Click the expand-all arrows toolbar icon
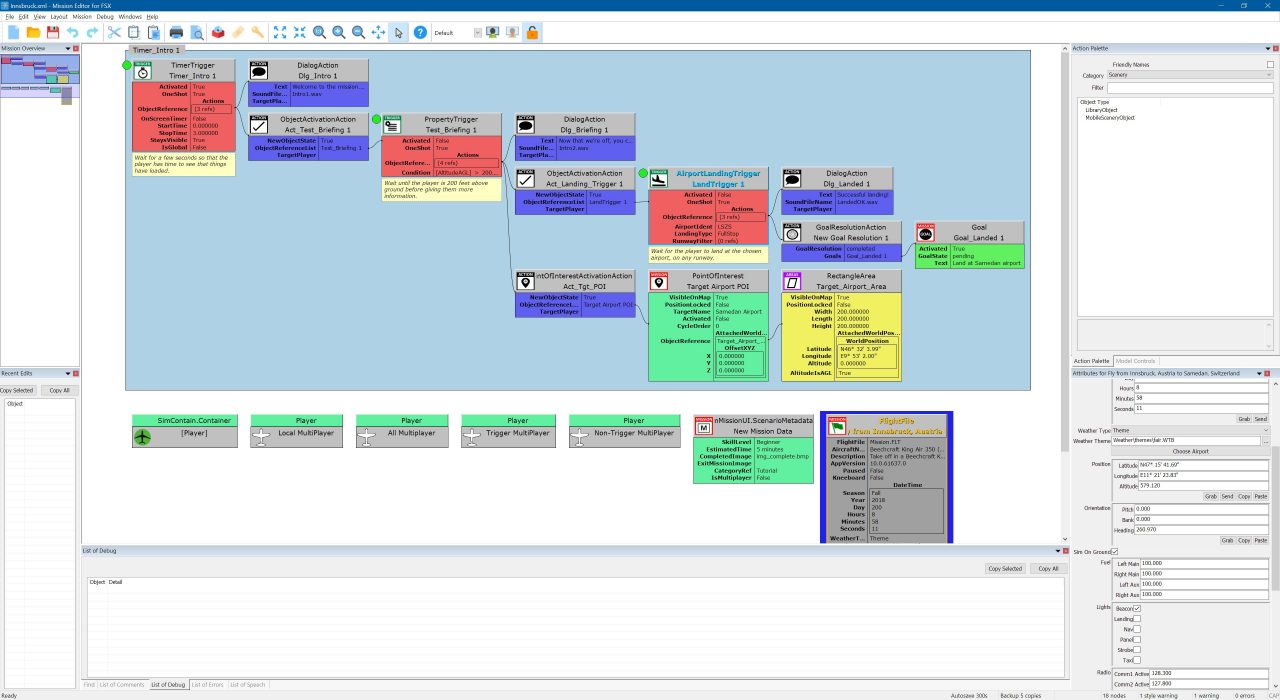The width and height of the screenshot is (1280, 700). pos(279,33)
